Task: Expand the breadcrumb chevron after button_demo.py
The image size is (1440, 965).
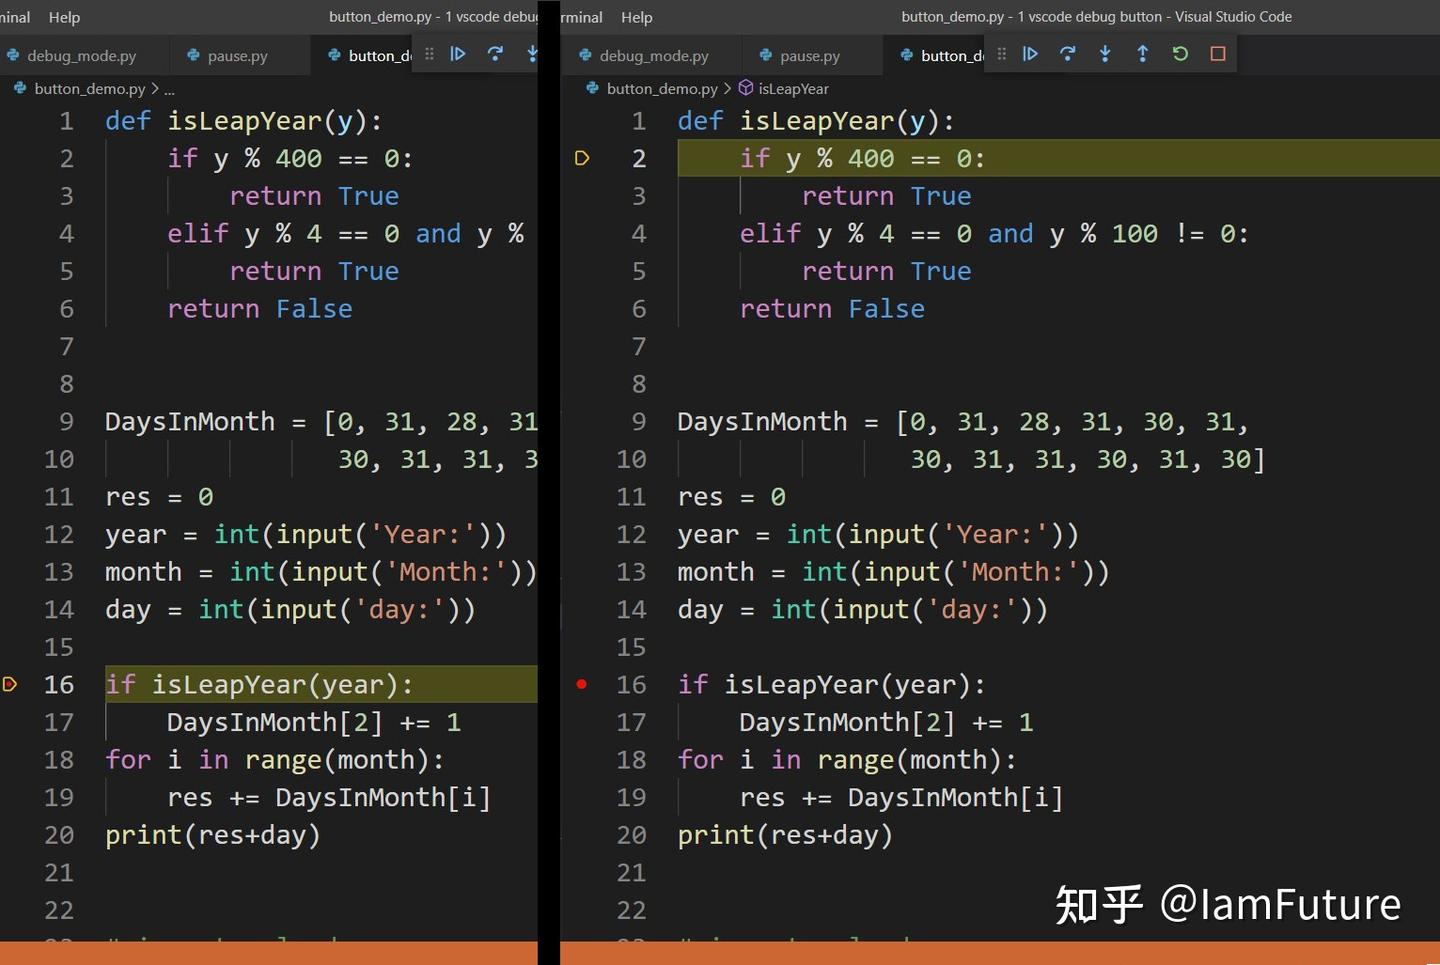Action: [x=728, y=88]
